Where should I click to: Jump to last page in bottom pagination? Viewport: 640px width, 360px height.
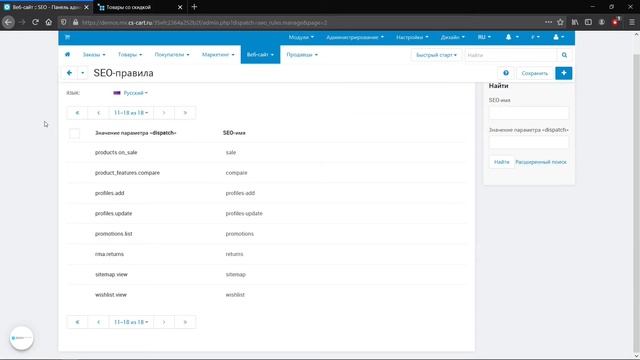pyautogui.click(x=185, y=322)
